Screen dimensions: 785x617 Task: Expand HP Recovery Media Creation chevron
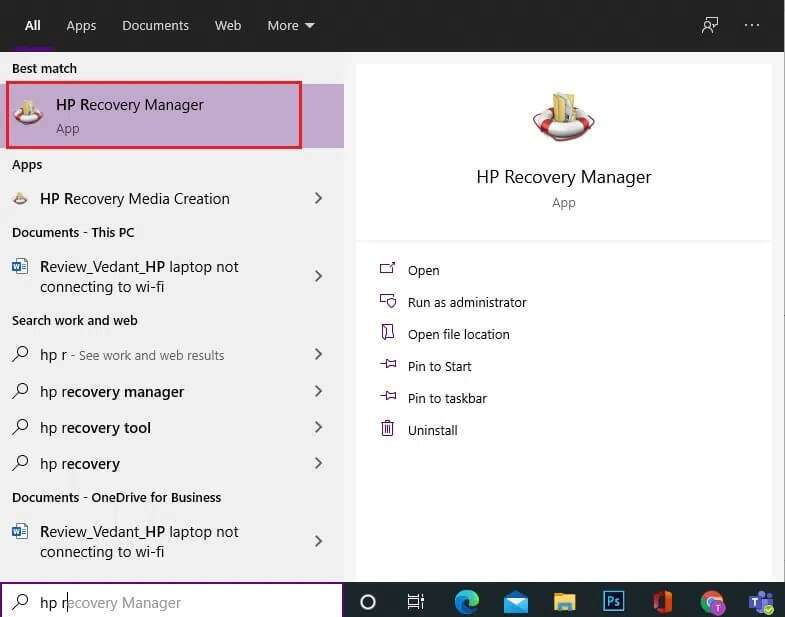coord(318,198)
